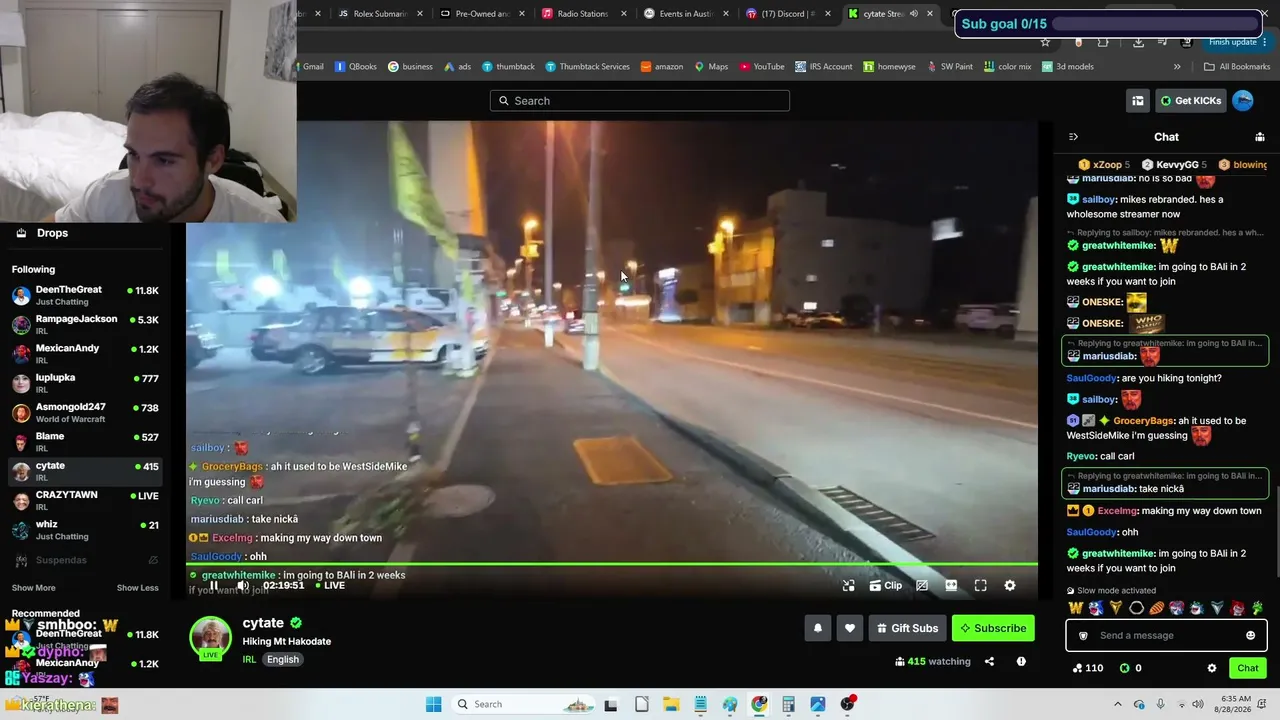1280x720 pixels.
Task: Open cytate's channel avatar
Action: (x=211, y=638)
